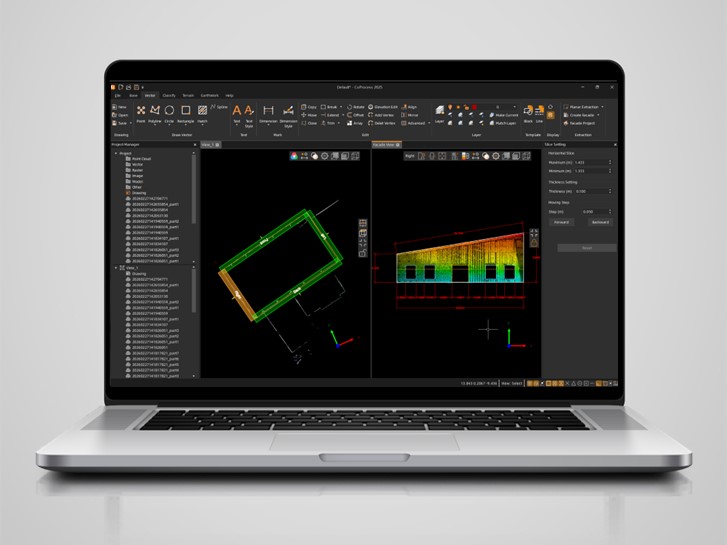Click the Match Layer button
The width and height of the screenshot is (727, 545).
click(503, 123)
